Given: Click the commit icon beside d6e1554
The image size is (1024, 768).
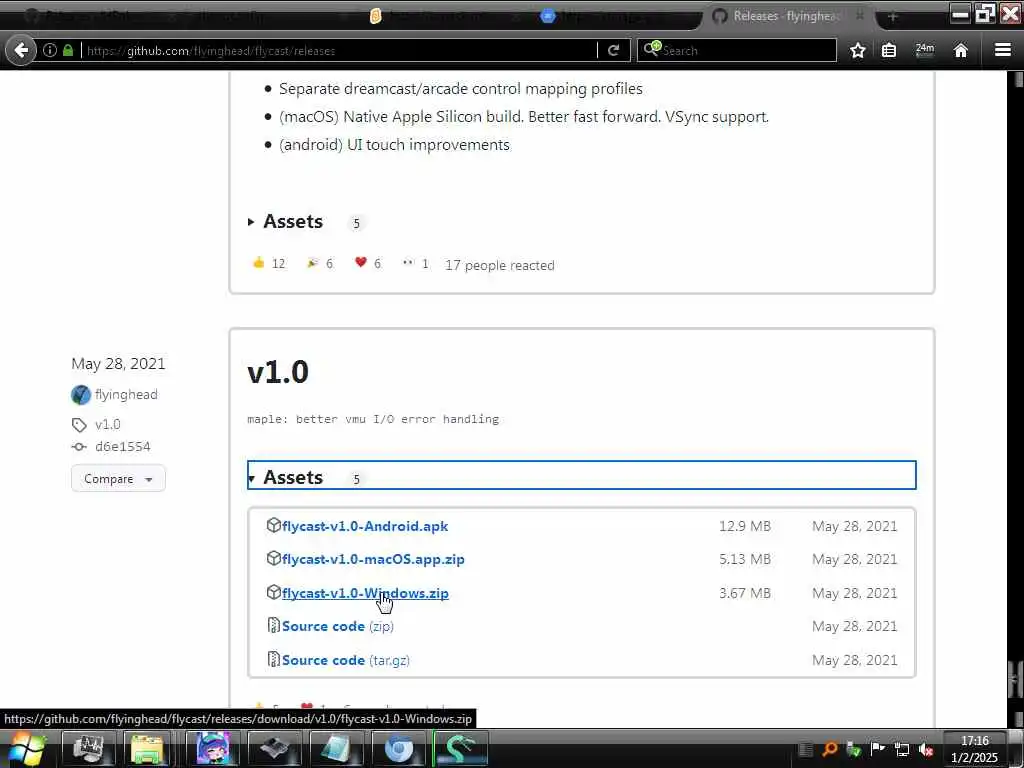Looking at the screenshot, I should pyautogui.click(x=79, y=447).
